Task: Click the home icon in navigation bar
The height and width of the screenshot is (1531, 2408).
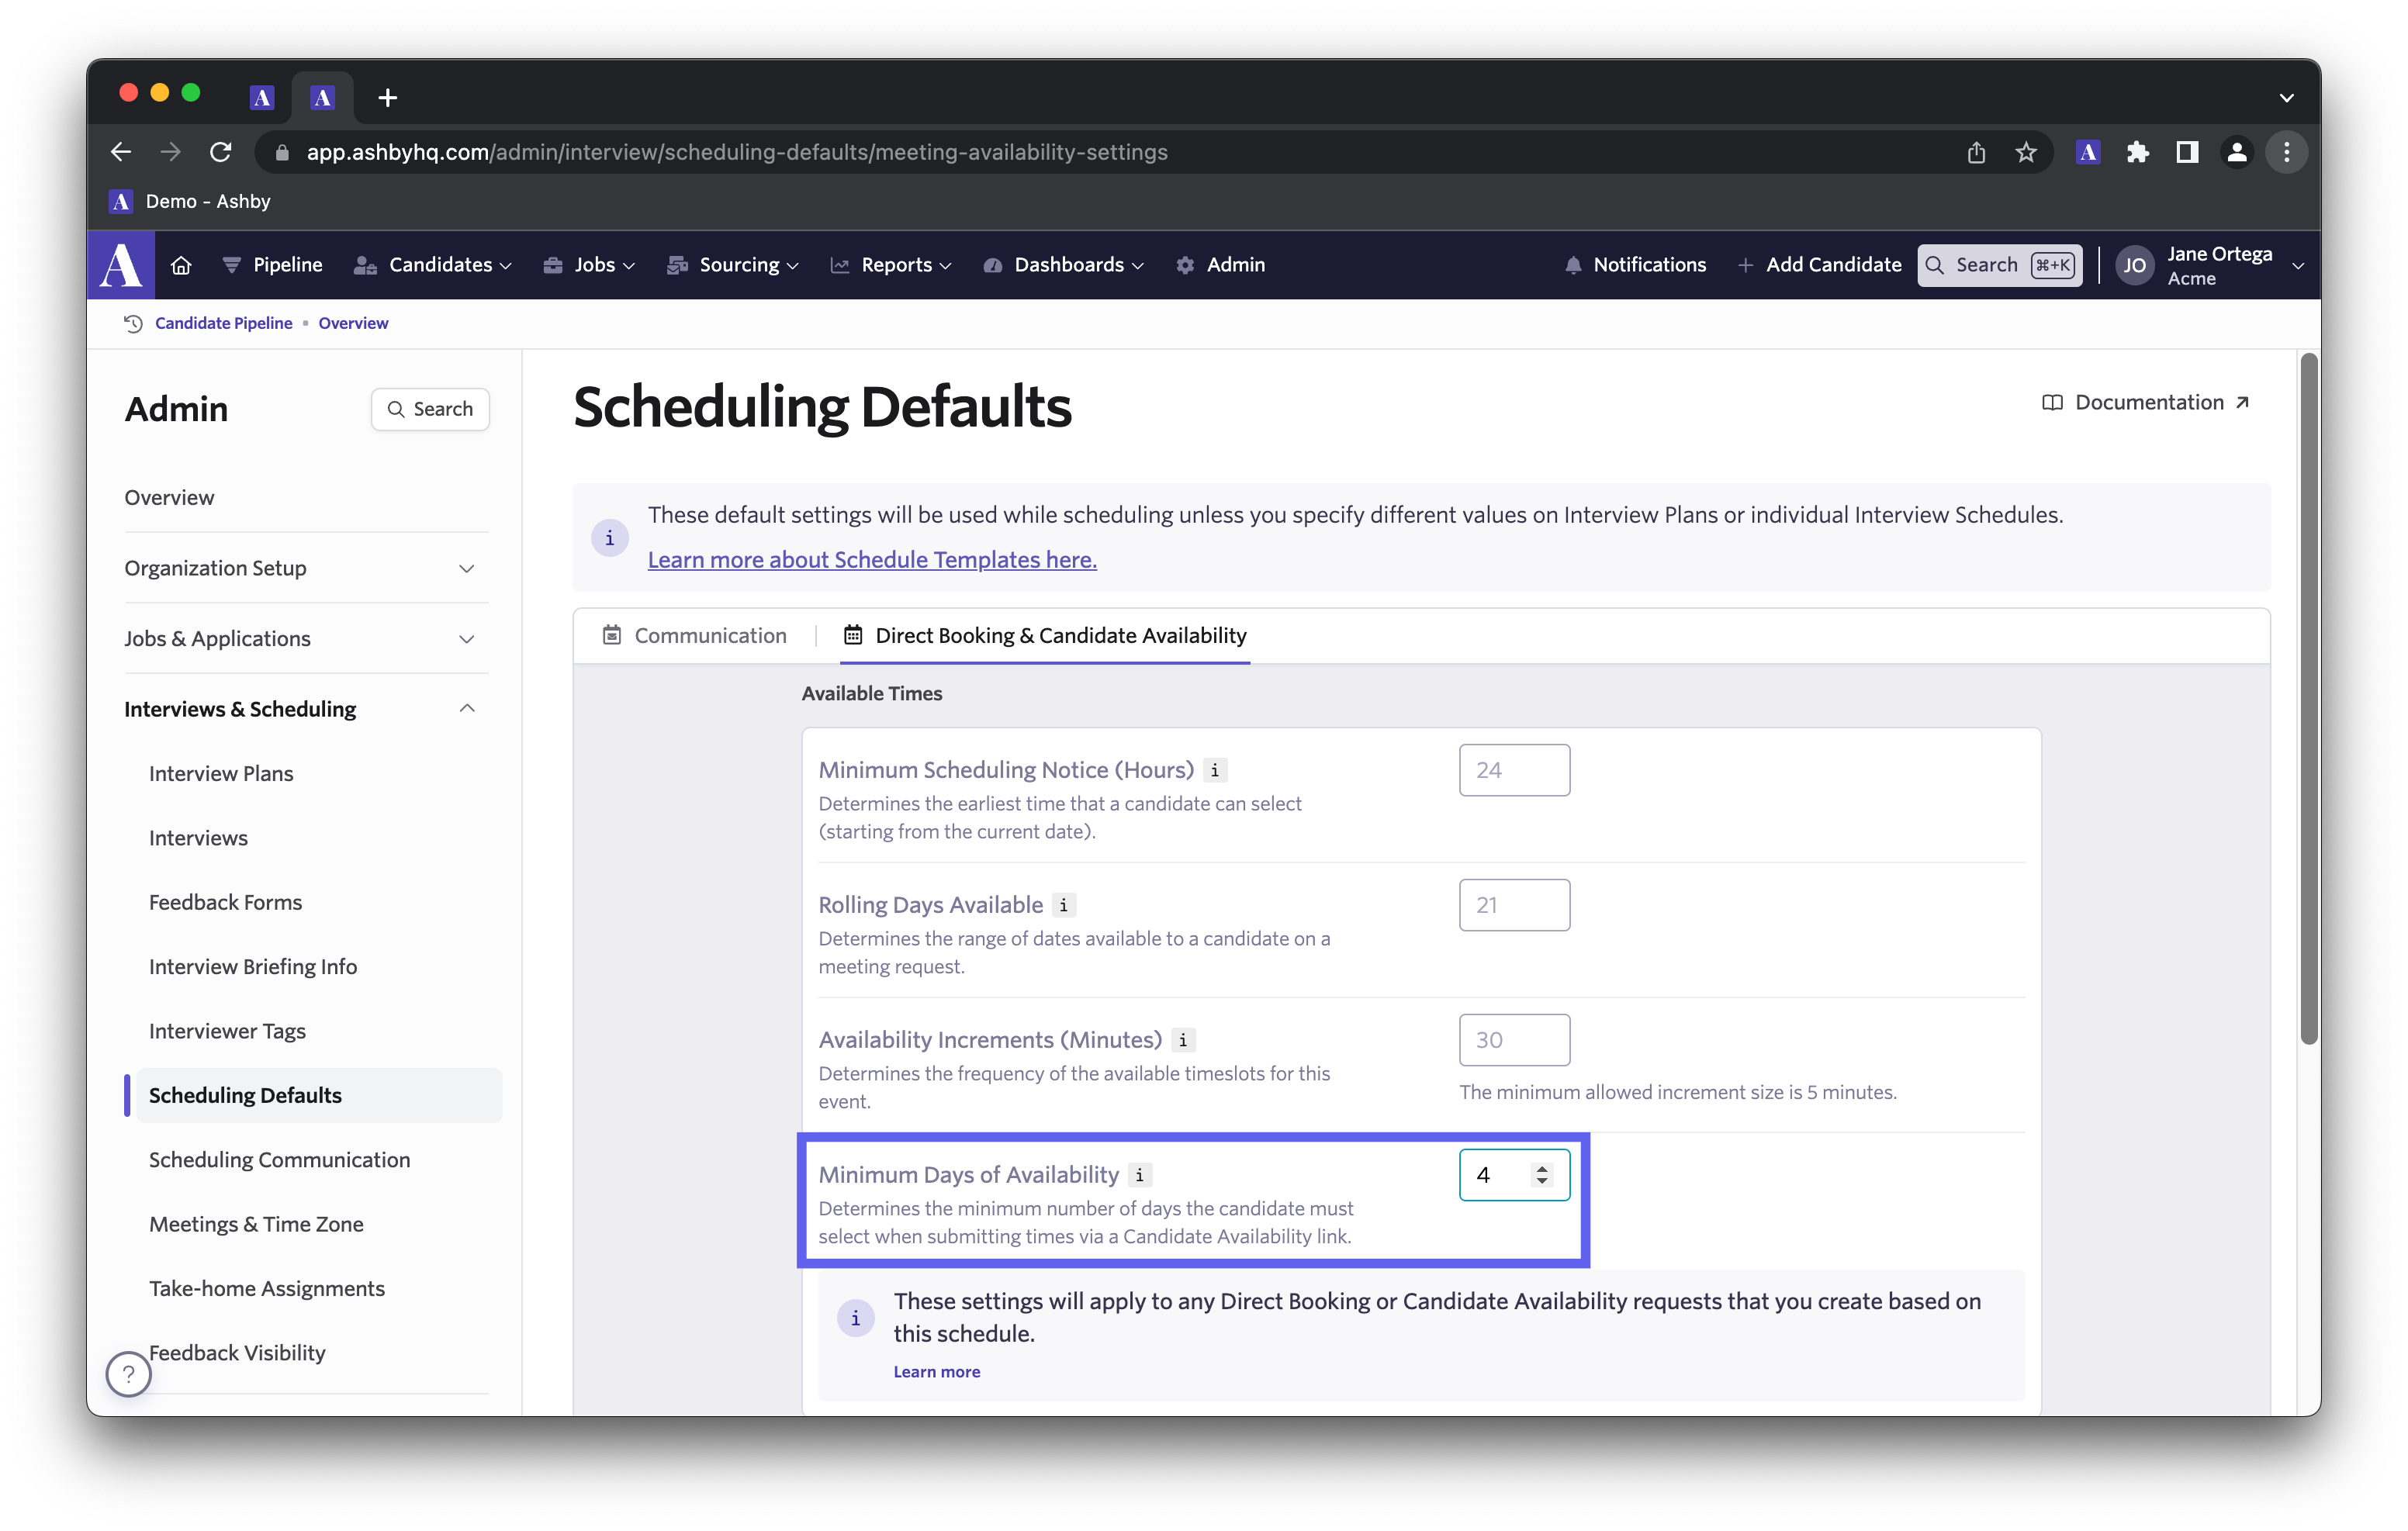Action: [181, 264]
